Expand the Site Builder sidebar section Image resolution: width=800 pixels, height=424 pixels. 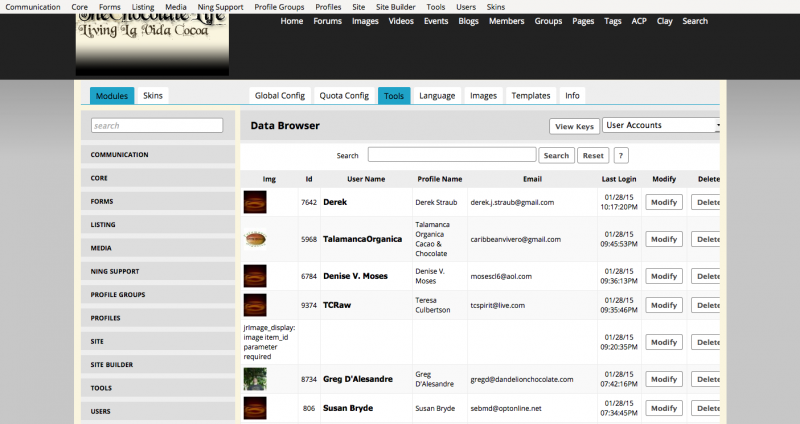(158, 365)
